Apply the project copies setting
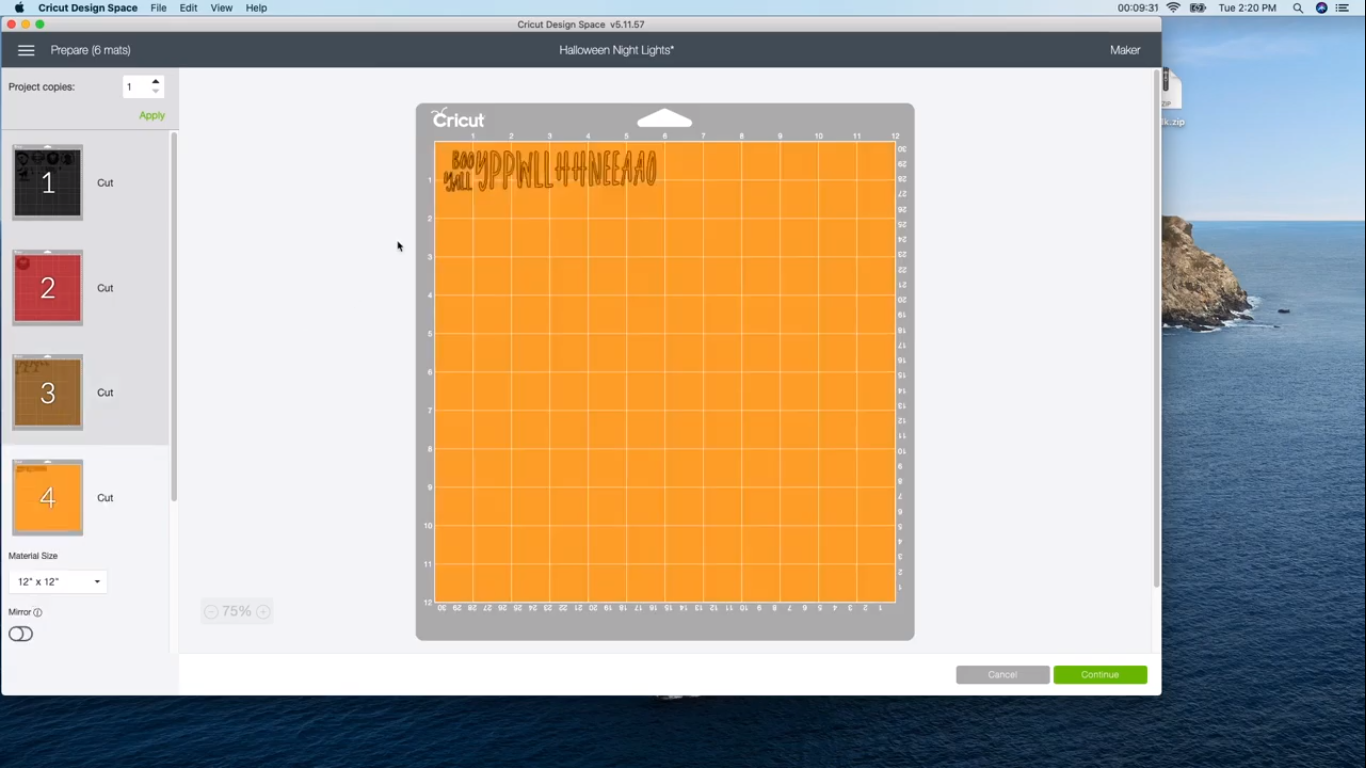The width and height of the screenshot is (1366, 768). 151,115
